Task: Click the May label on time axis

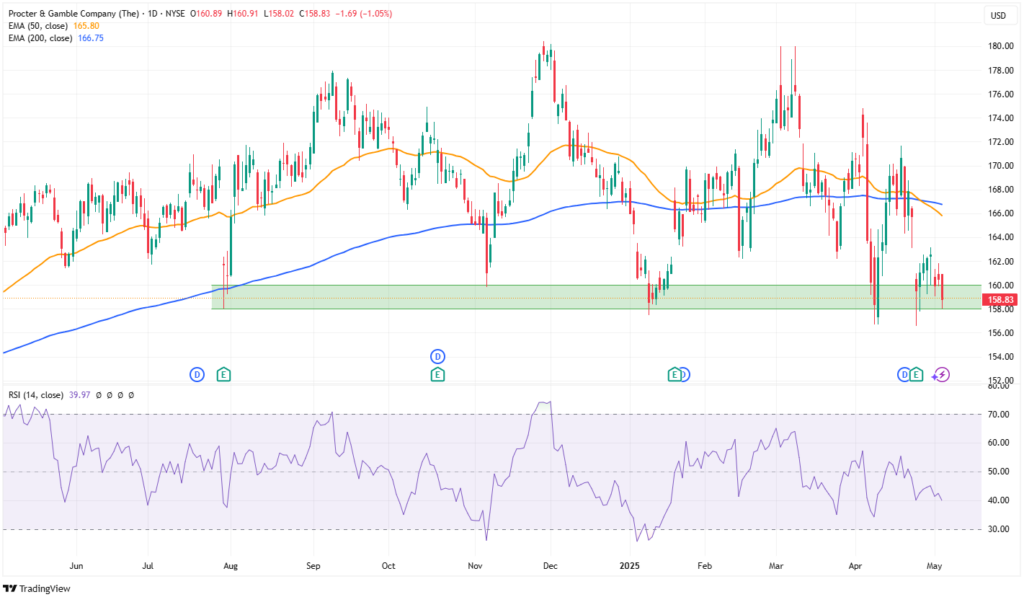Action: point(935,566)
